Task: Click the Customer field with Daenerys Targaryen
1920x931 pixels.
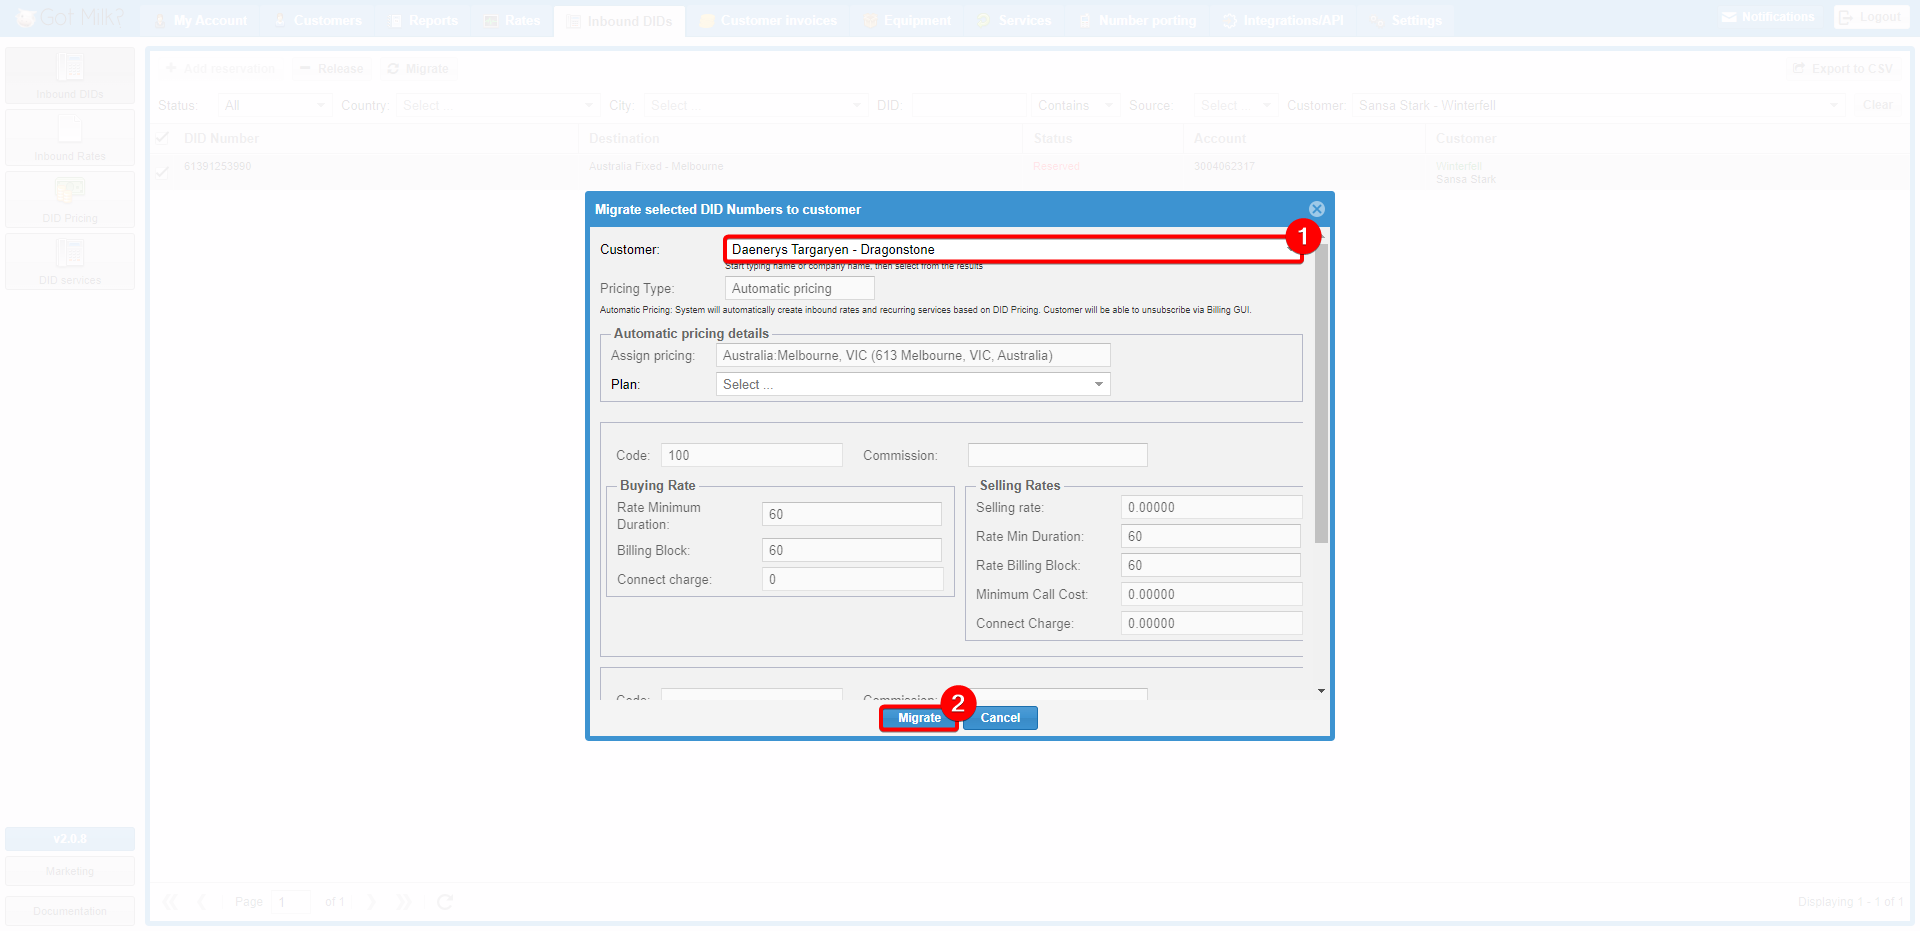Action: pyautogui.click(x=1013, y=250)
